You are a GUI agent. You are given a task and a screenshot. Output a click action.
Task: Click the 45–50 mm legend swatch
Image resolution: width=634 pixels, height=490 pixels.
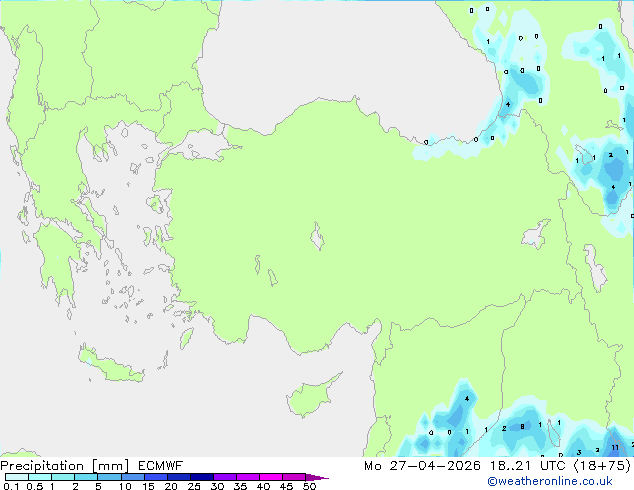(294, 477)
